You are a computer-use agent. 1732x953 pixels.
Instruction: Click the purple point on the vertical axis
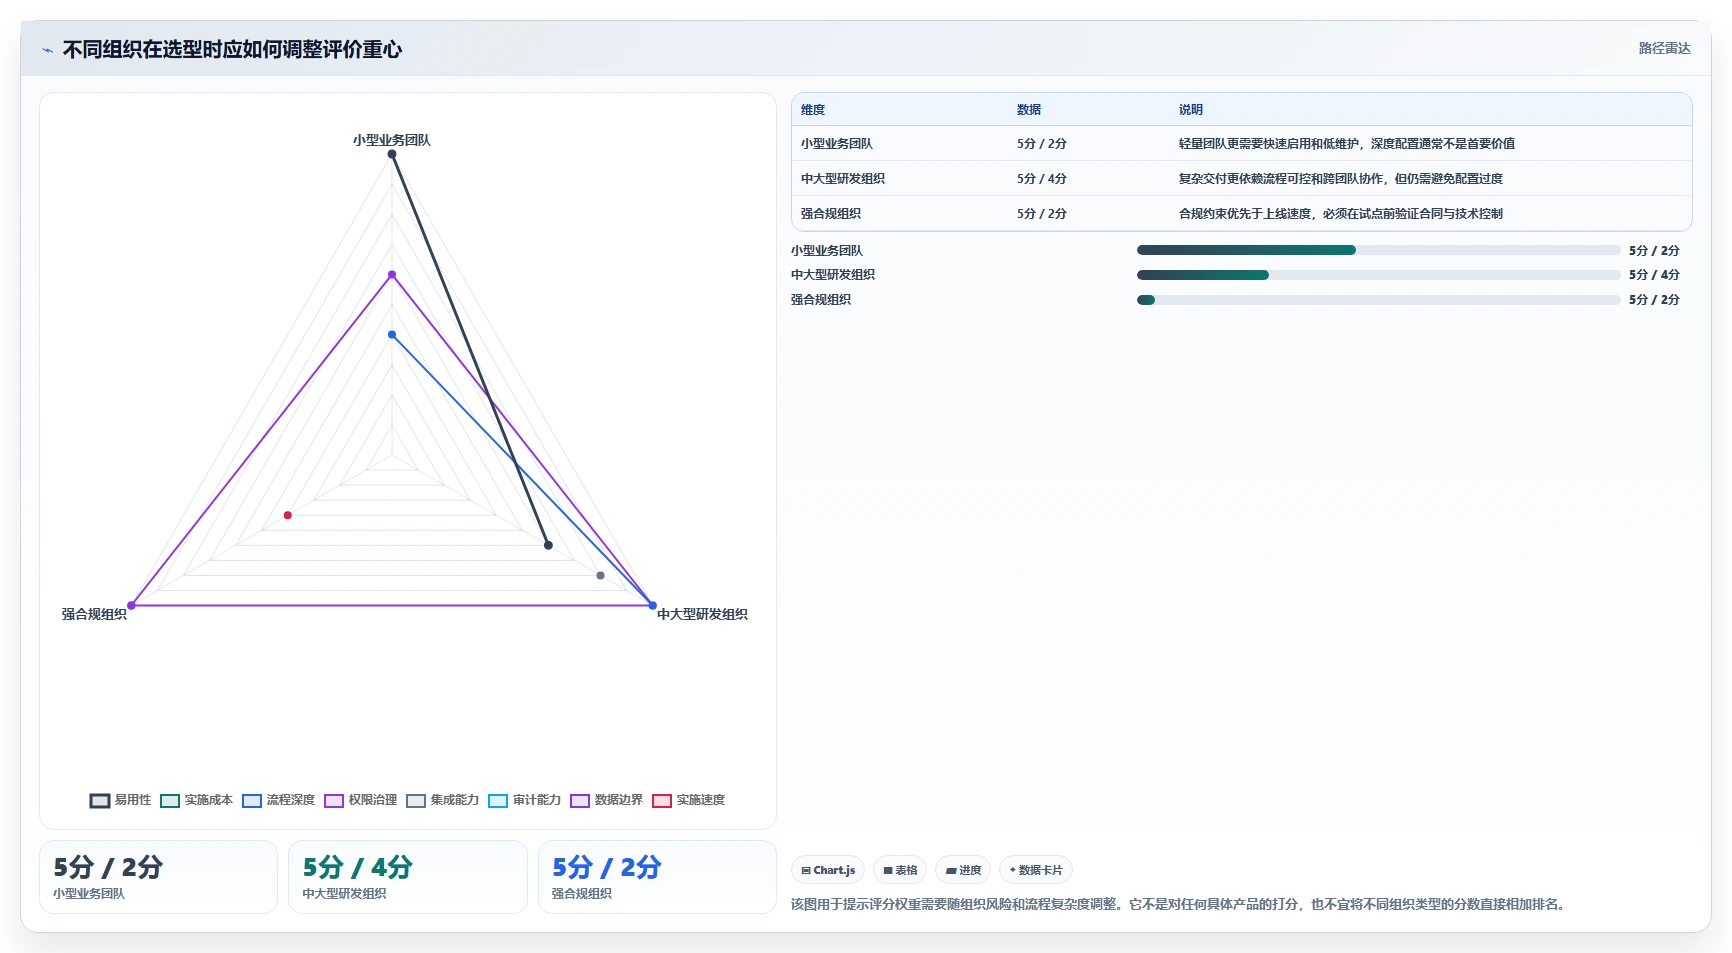tap(392, 274)
